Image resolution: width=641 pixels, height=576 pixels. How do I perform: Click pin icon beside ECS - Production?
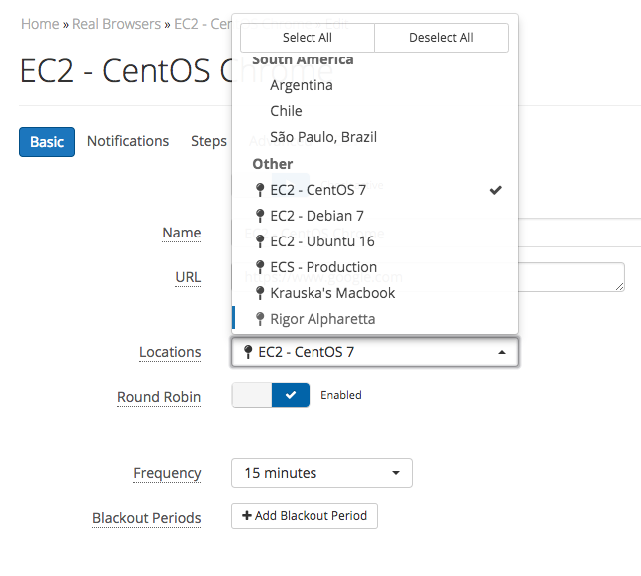click(260, 267)
